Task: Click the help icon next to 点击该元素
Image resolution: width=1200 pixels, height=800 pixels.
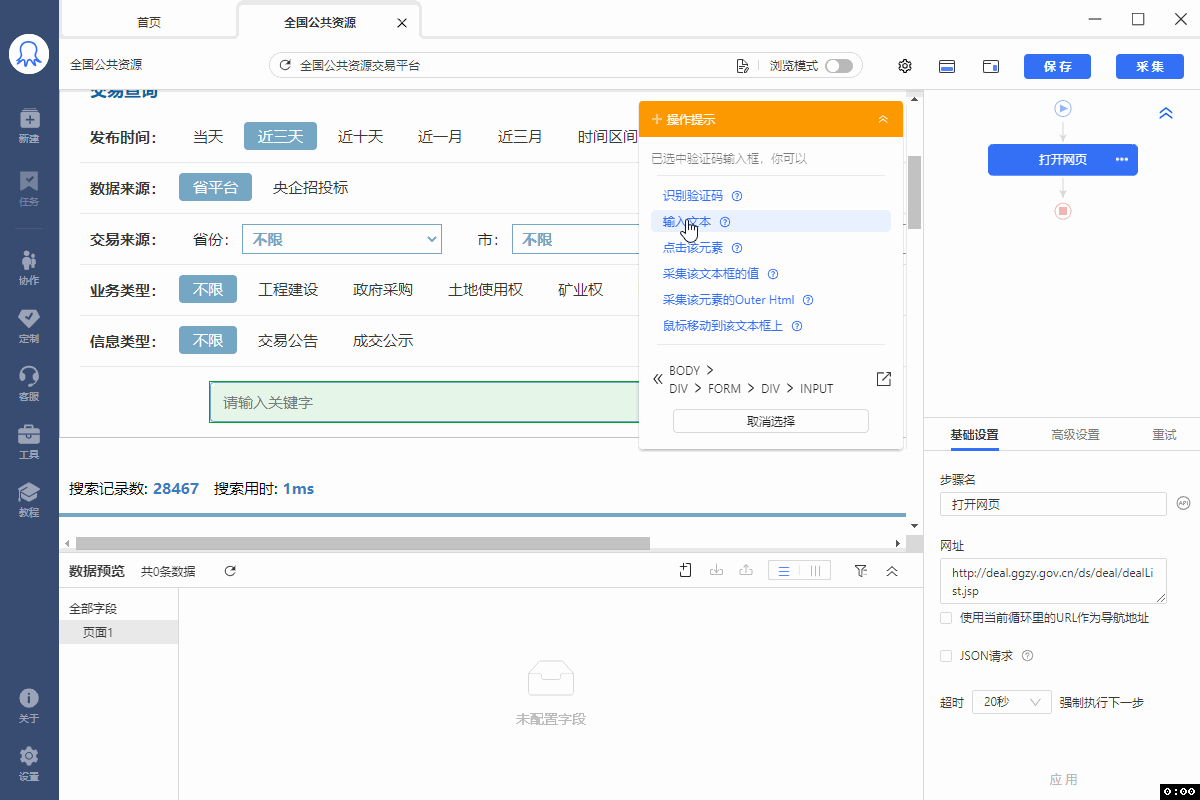Action: pyautogui.click(x=737, y=248)
